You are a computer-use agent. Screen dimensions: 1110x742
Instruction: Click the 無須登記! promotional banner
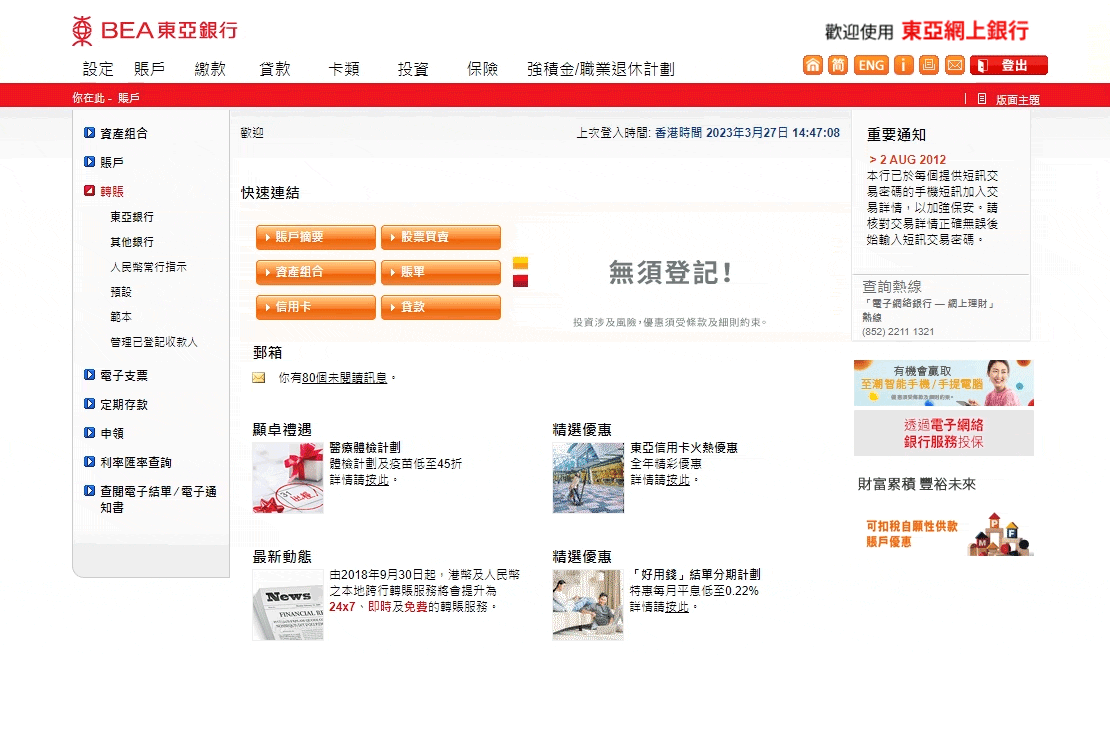pyautogui.click(x=670, y=272)
